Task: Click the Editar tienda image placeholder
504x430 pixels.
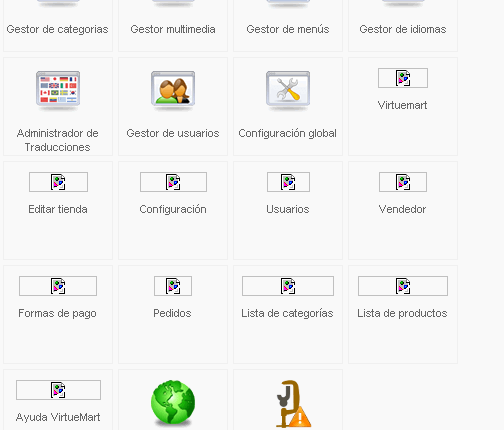Action: tap(58, 182)
